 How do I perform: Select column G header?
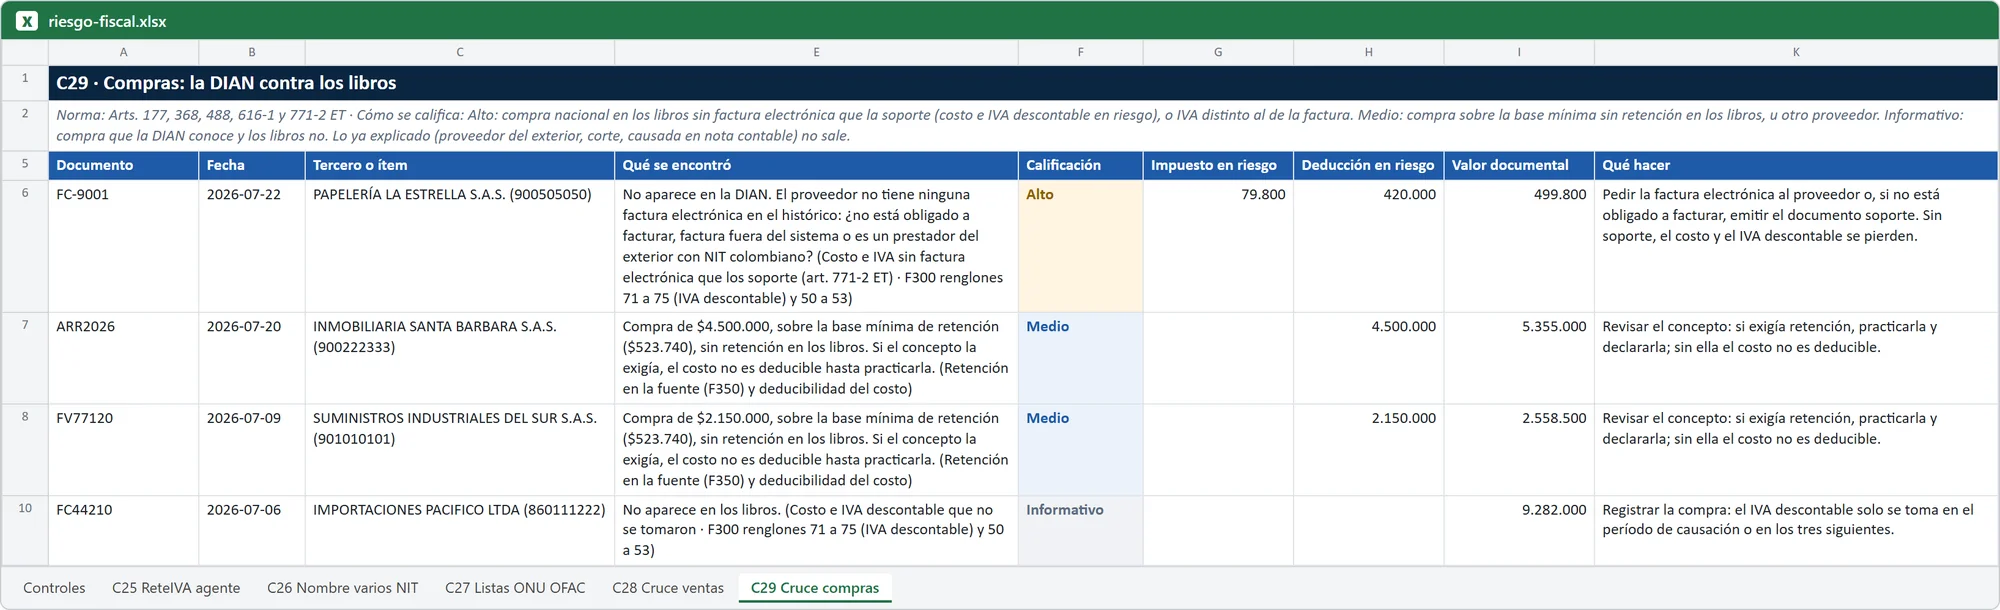tap(1218, 52)
